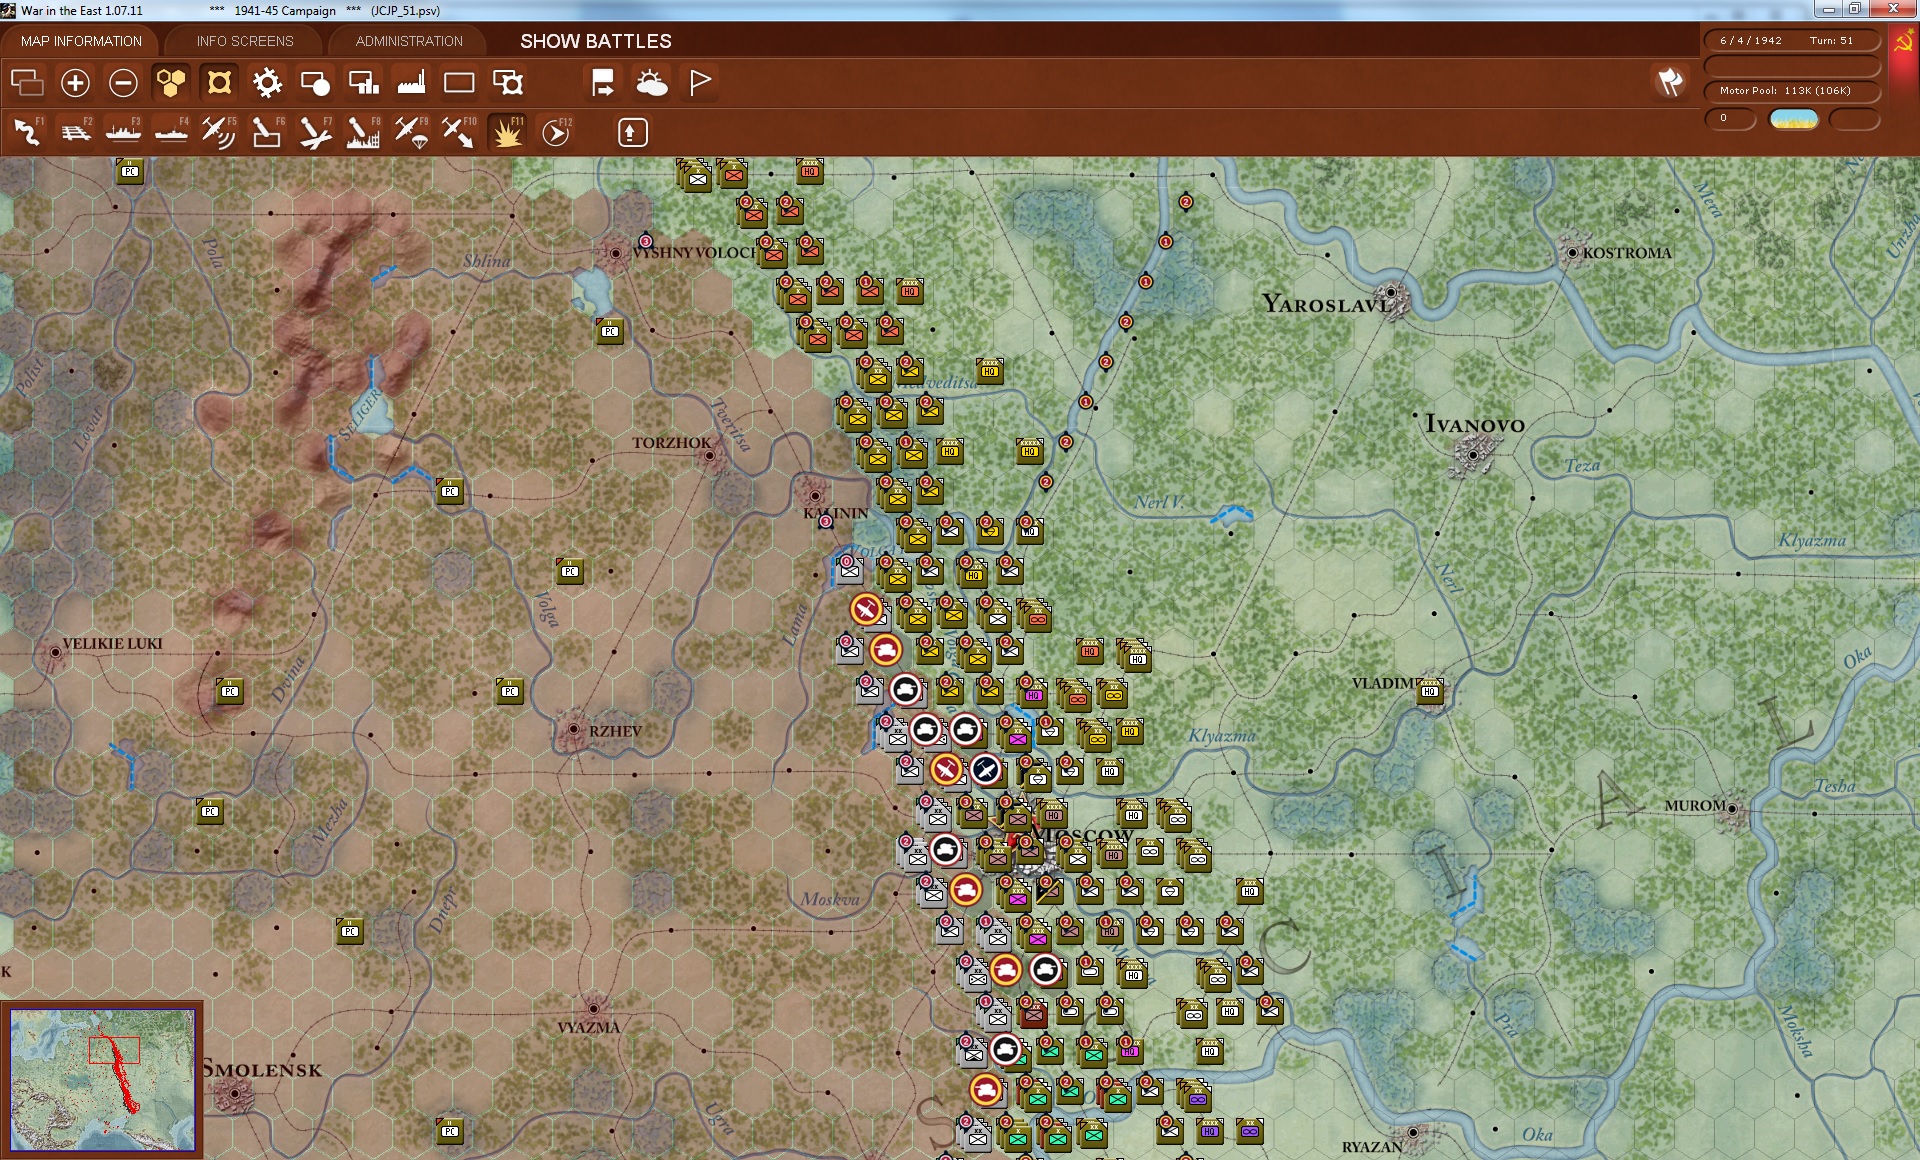Click the zoom in plus icon

tap(75, 83)
